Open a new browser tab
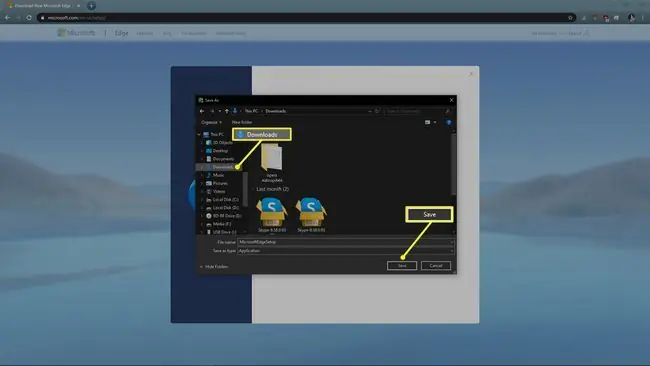The image size is (650, 366). pyautogui.click(x=91, y=6)
